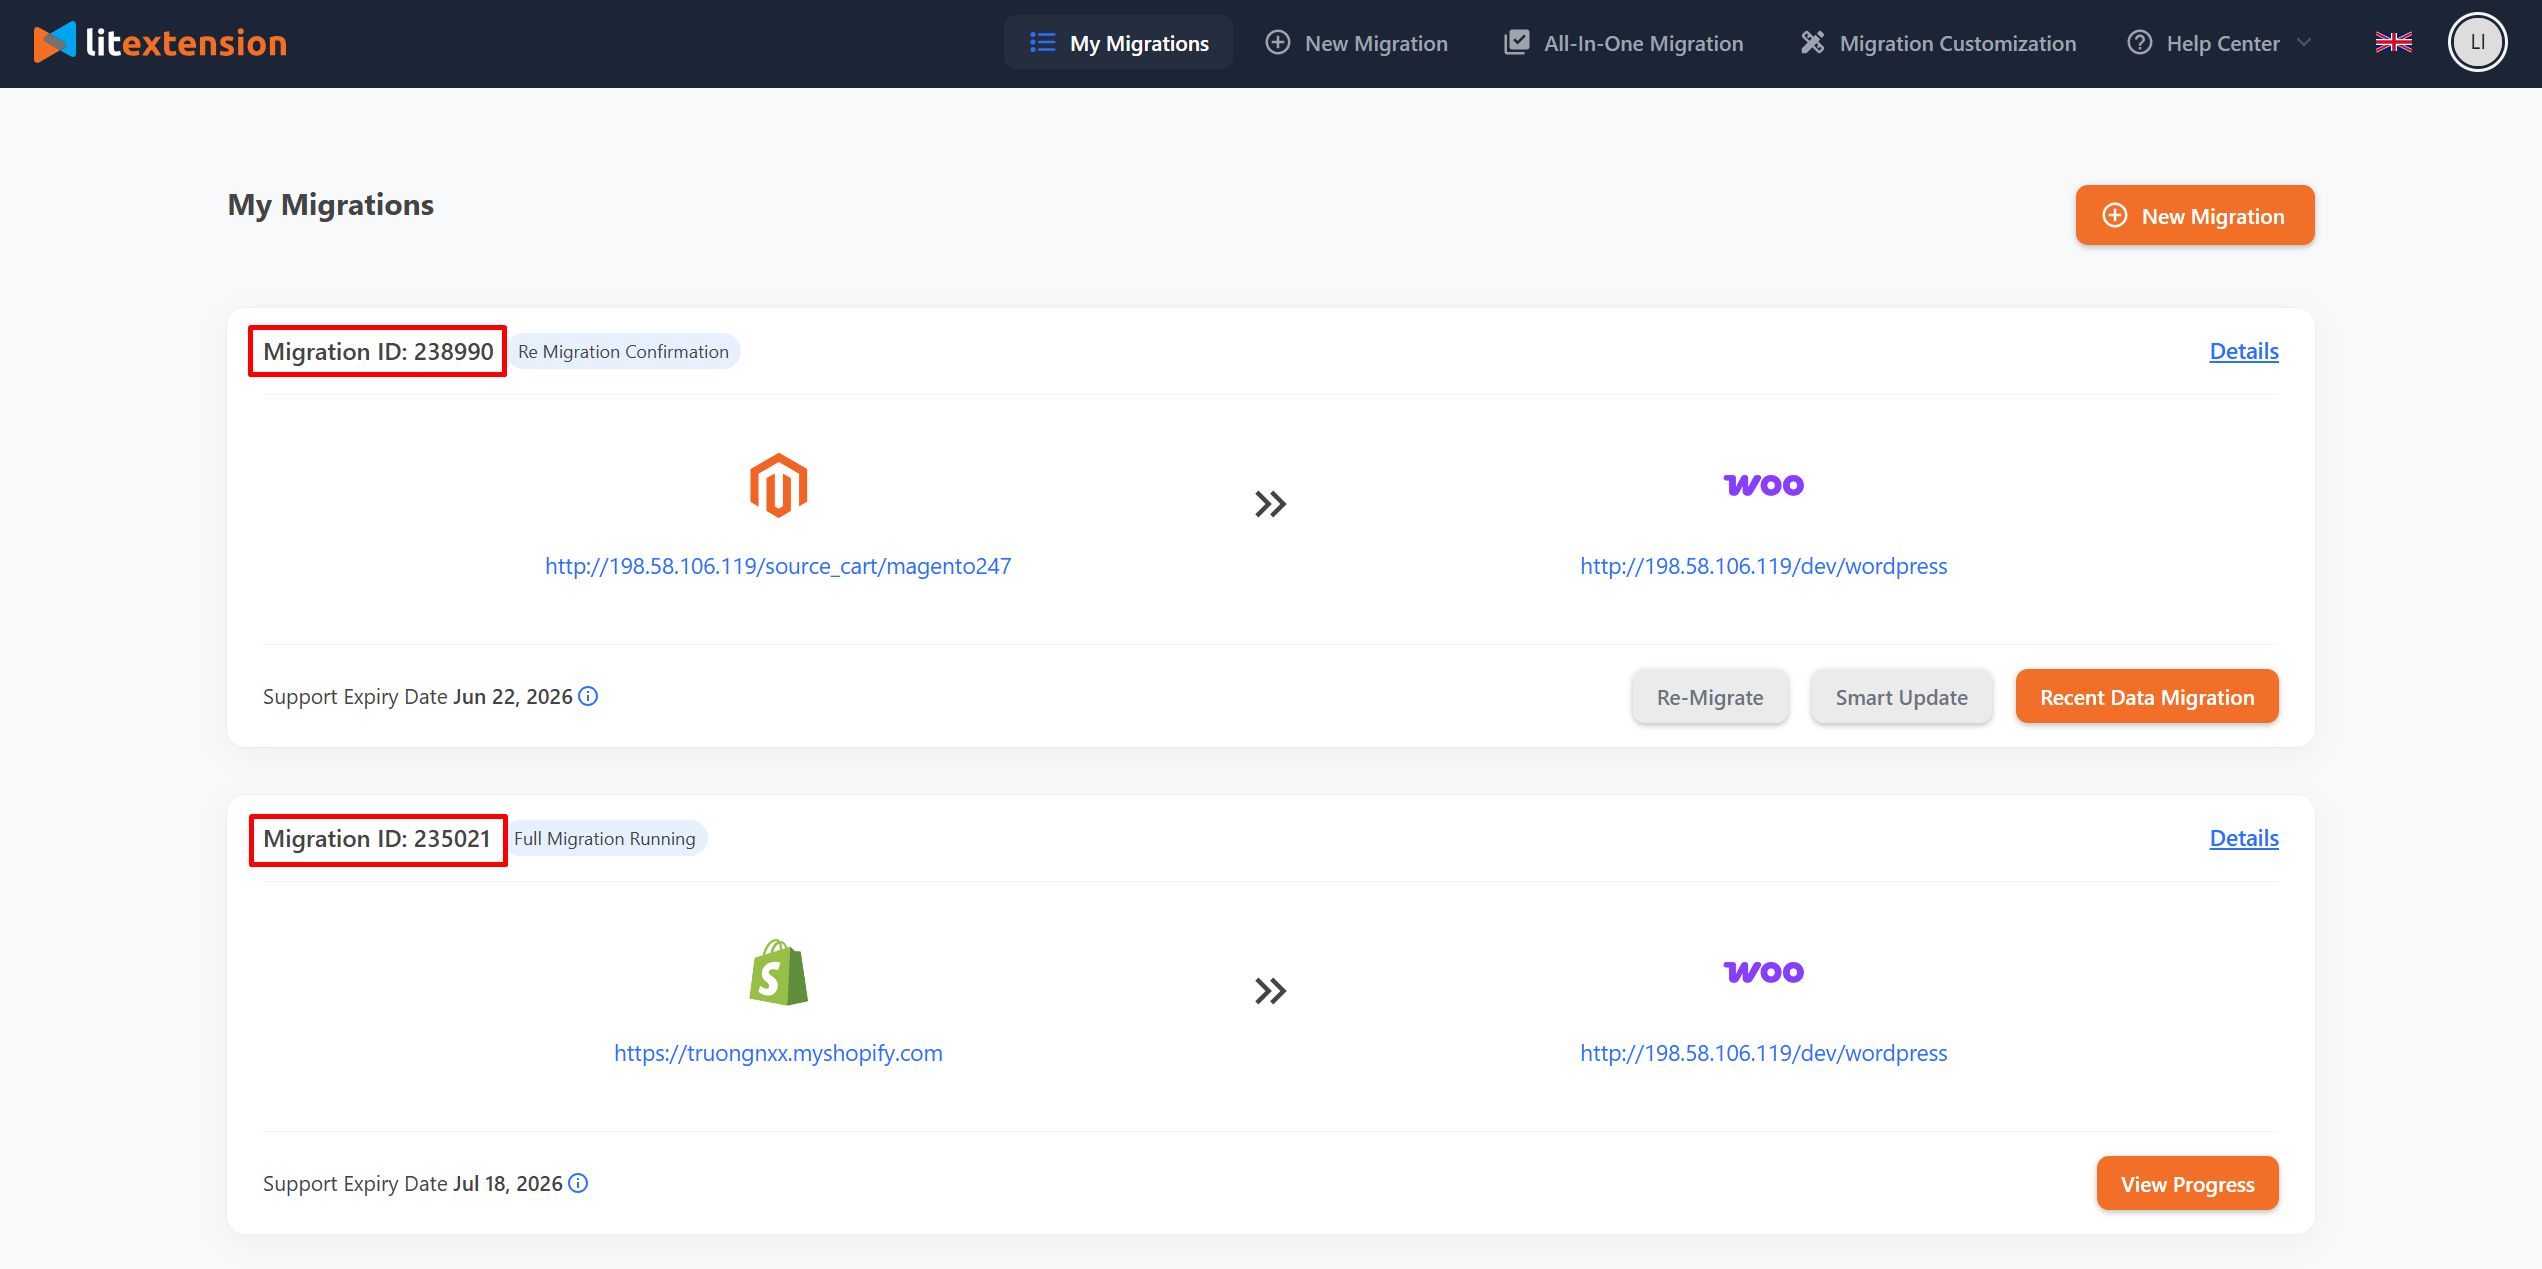Click Support Expiry Date Jun 22, 2026 text
This screenshot has height=1269, width=2542.
click(x=418, y=697)
